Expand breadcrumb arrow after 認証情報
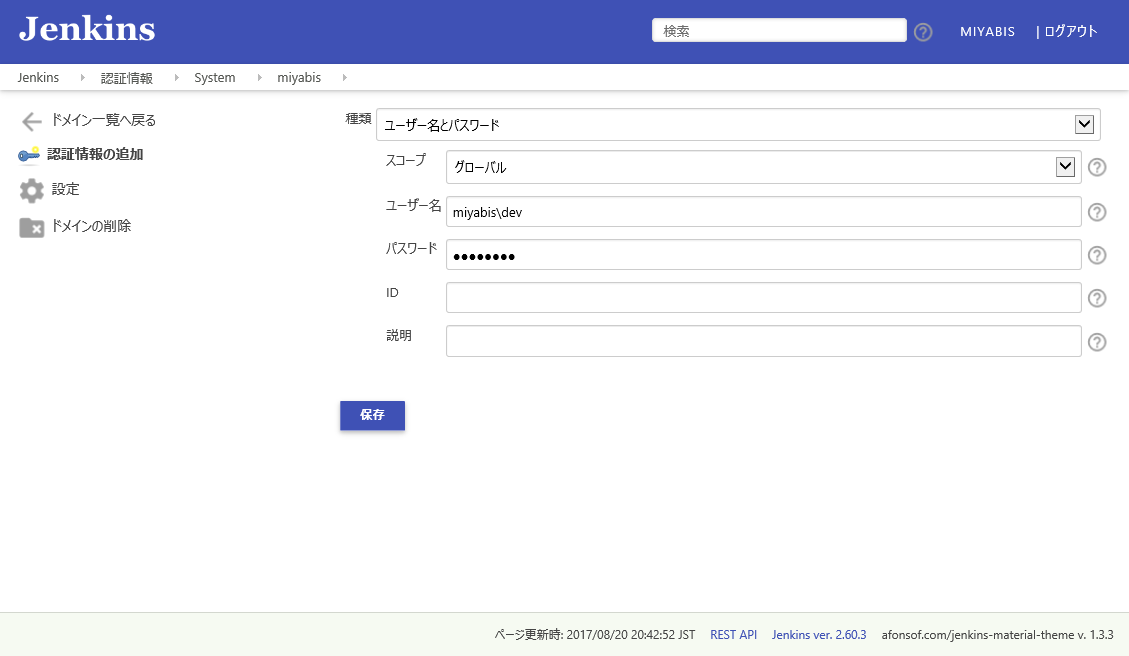Viewport: 1129px width, 656px height. (176, 77)
